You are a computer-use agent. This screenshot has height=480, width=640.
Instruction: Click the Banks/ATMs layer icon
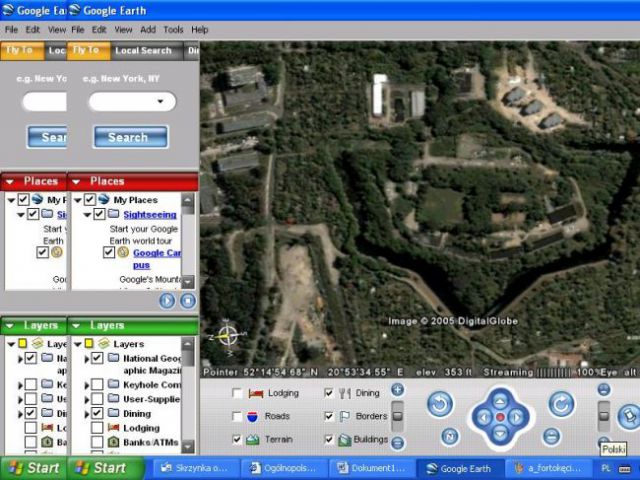tap(113, 442)
